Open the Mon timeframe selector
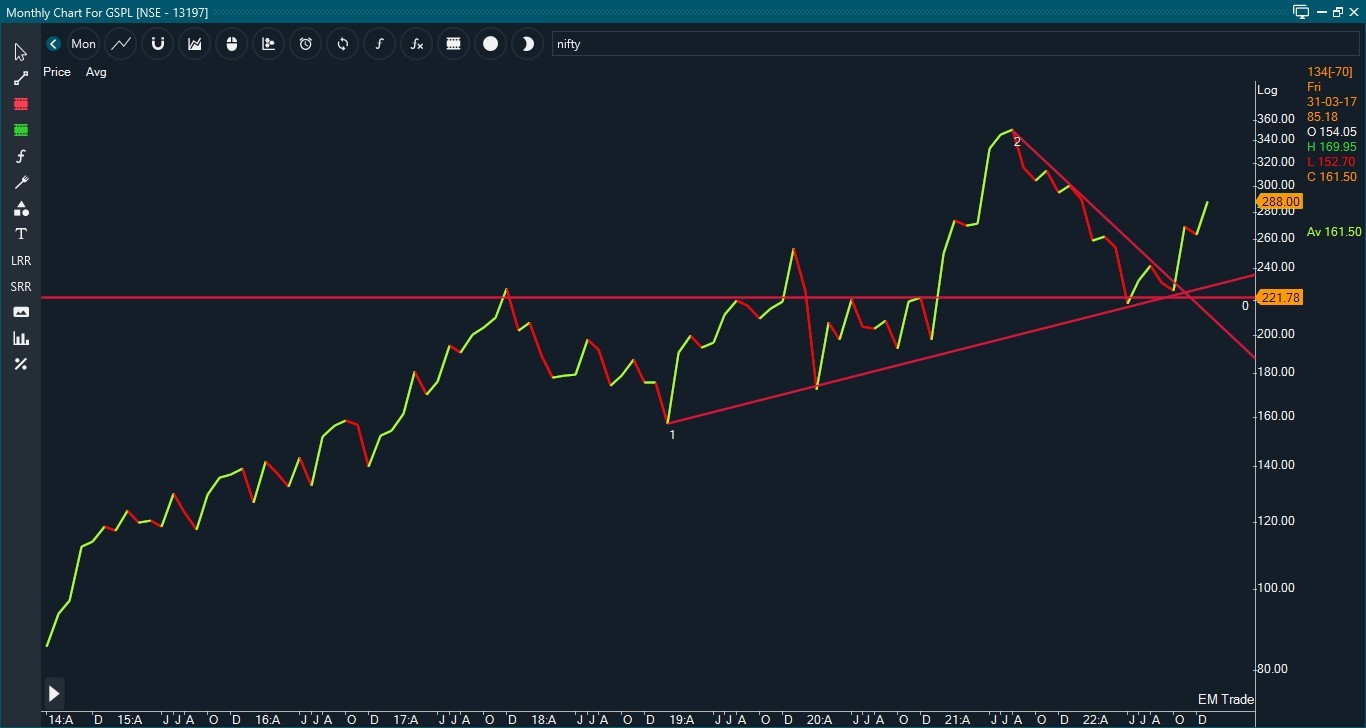Screen dimensions: 1366x728 84,44
